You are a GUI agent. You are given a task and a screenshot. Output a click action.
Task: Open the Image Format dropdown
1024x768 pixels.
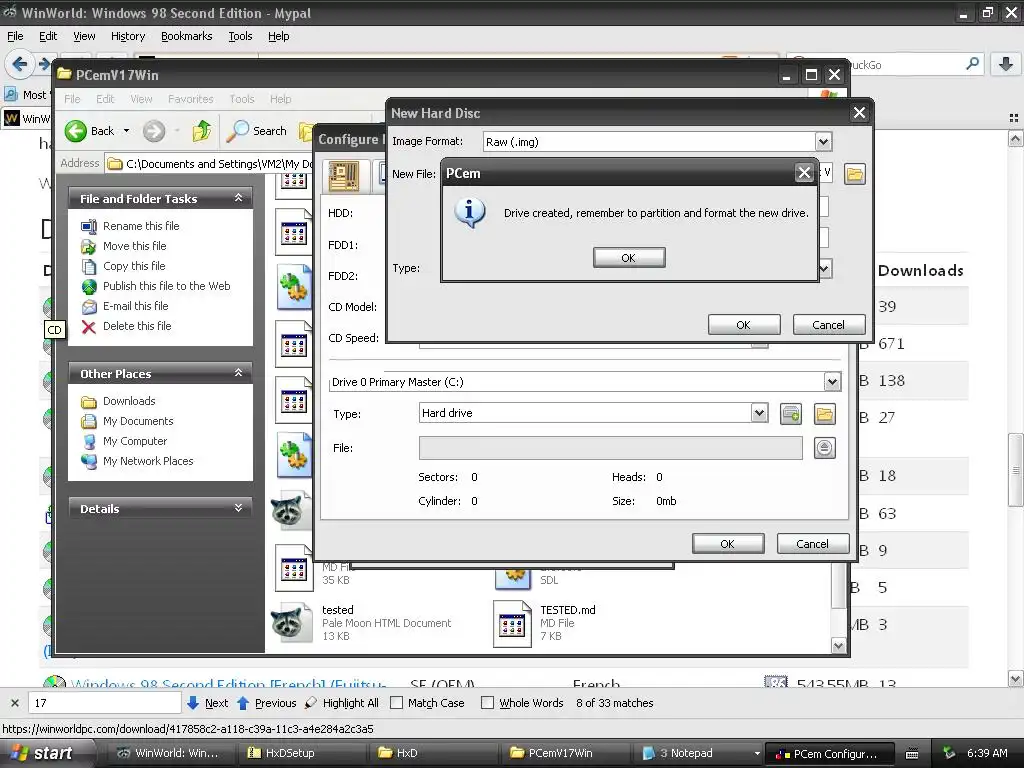(x=824, y=142)
